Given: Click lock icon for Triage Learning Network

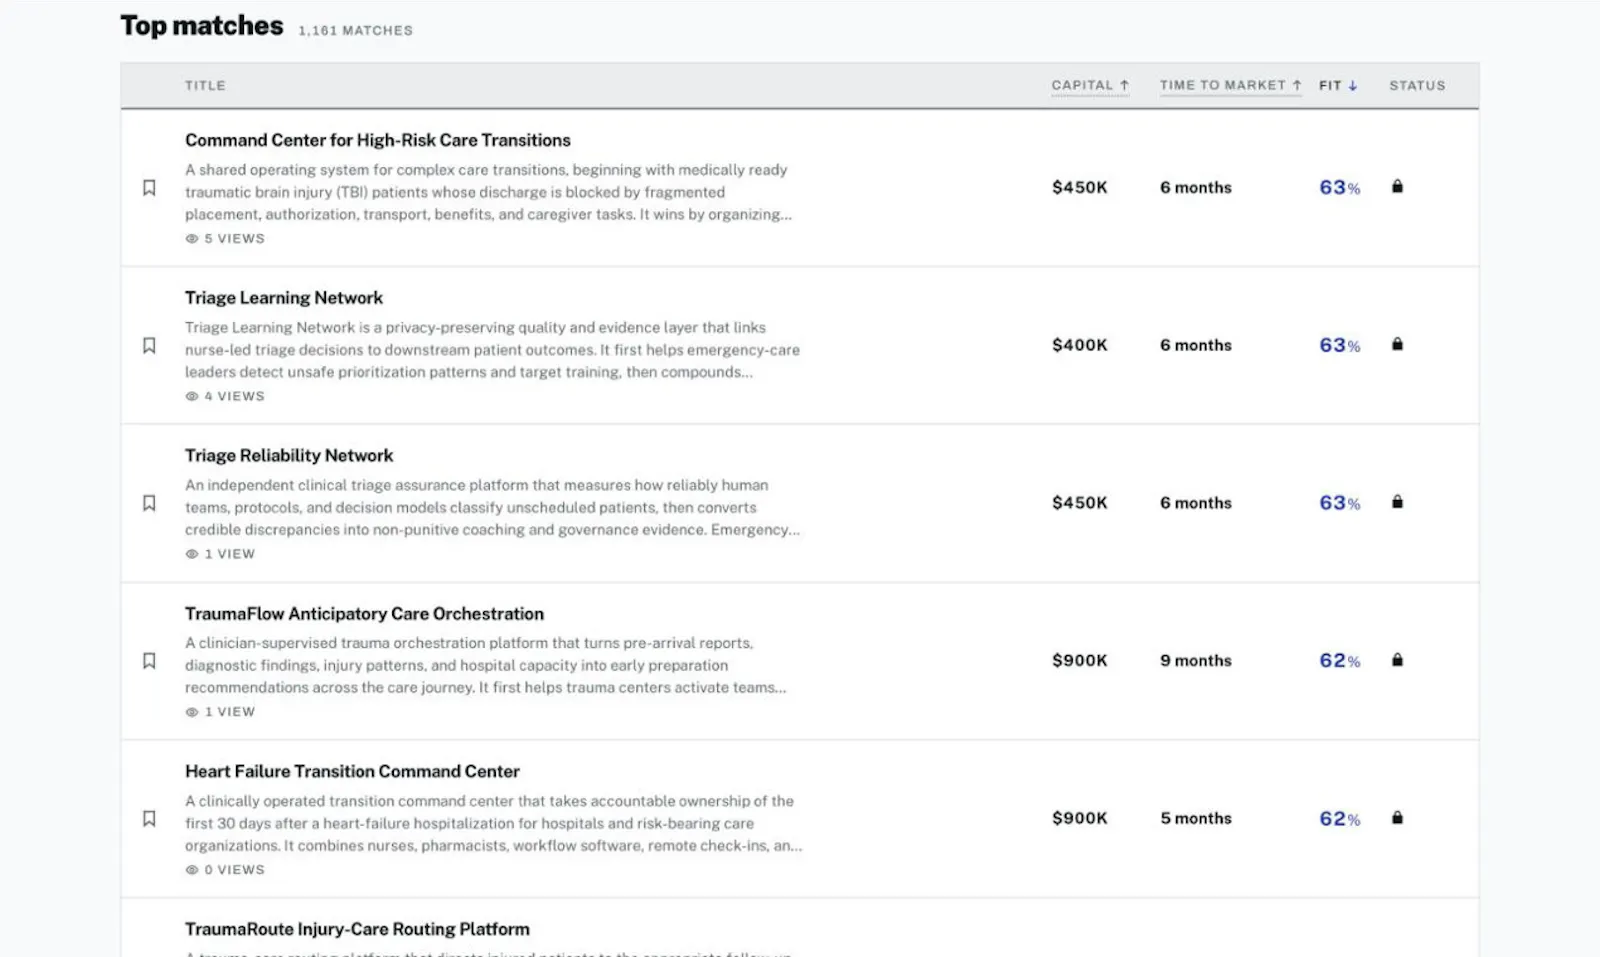Looking at the screenshot, I should [x=1397, y=344].
